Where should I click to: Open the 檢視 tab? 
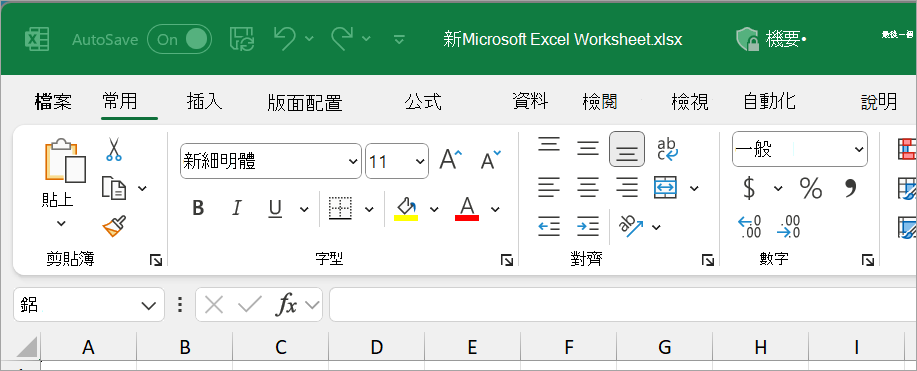tap(690, 102)
